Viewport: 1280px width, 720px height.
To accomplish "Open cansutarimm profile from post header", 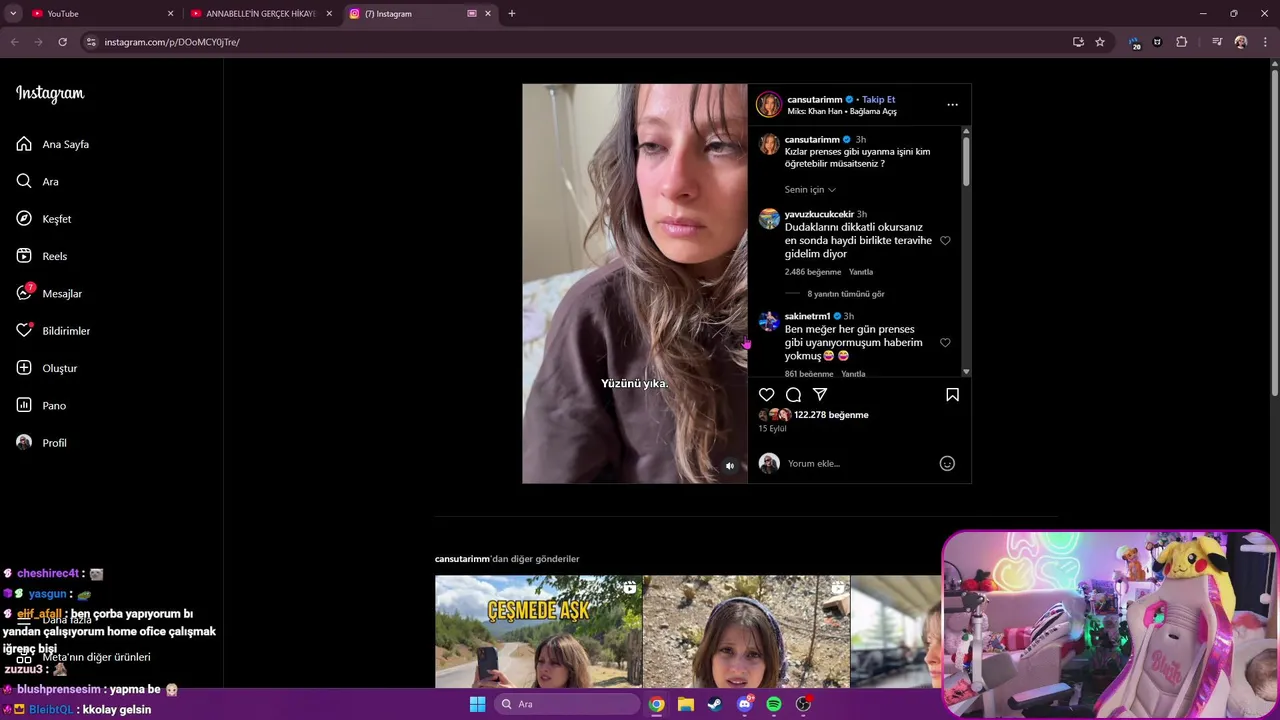I will (814, 100).
